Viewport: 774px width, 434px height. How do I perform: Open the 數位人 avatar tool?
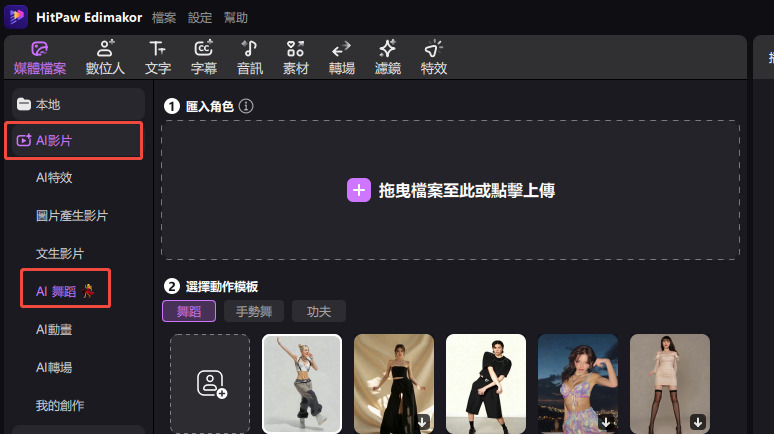click(x=105, y=58)
